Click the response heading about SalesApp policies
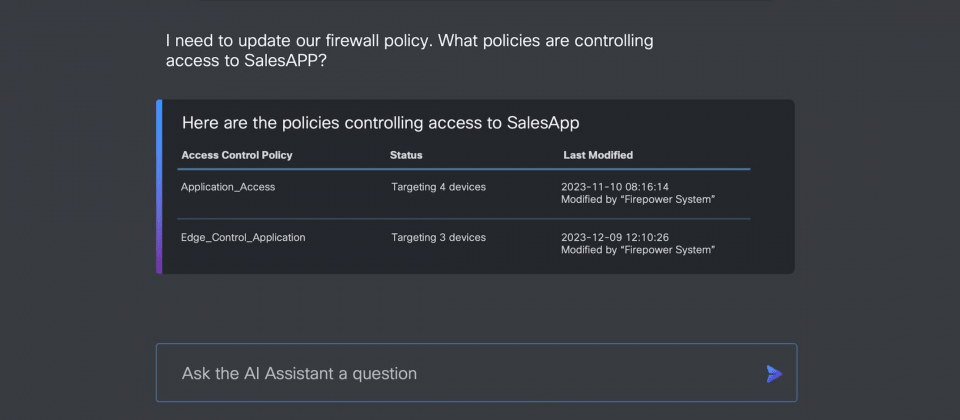This screenshot has width=960, height=420. click(x=380, y=123)
